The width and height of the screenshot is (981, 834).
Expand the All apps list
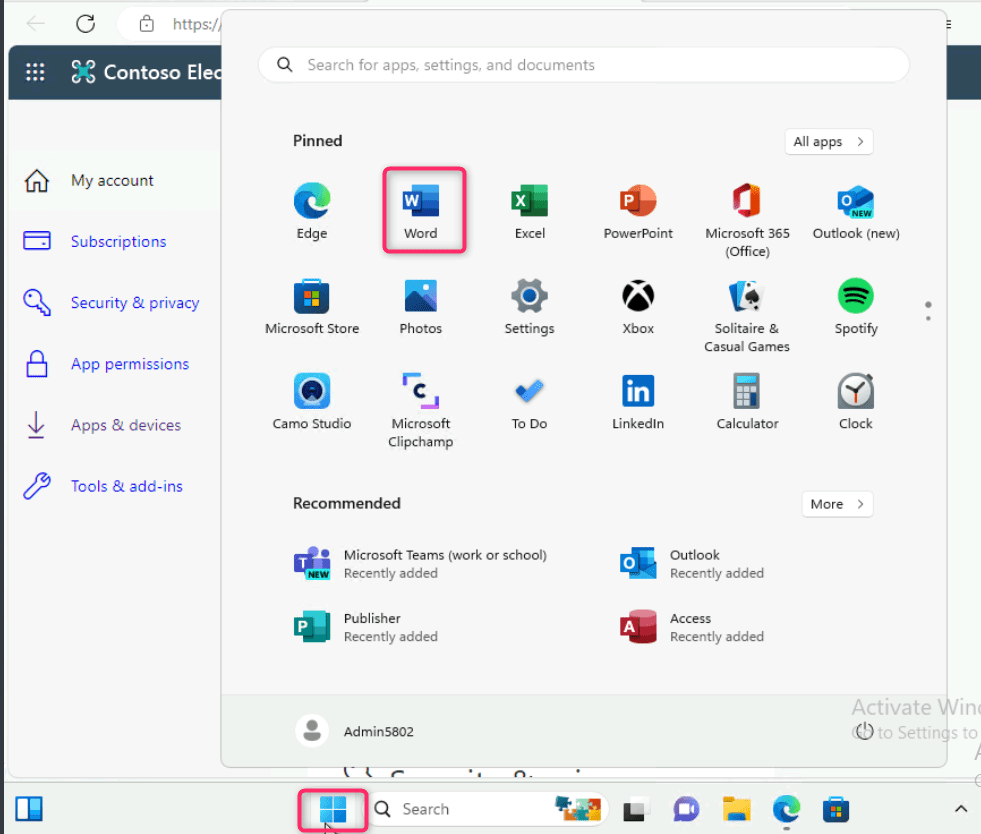click(829, 142)
